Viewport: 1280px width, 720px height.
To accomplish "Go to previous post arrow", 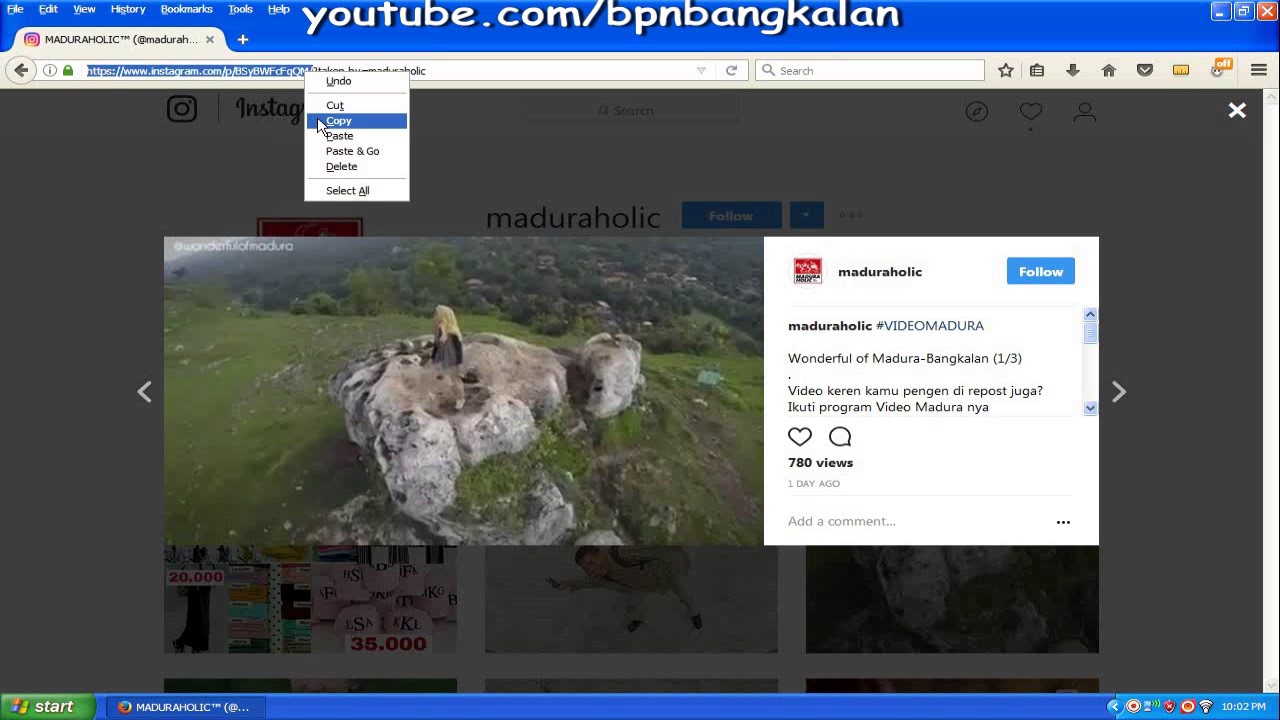I will 144,392.
